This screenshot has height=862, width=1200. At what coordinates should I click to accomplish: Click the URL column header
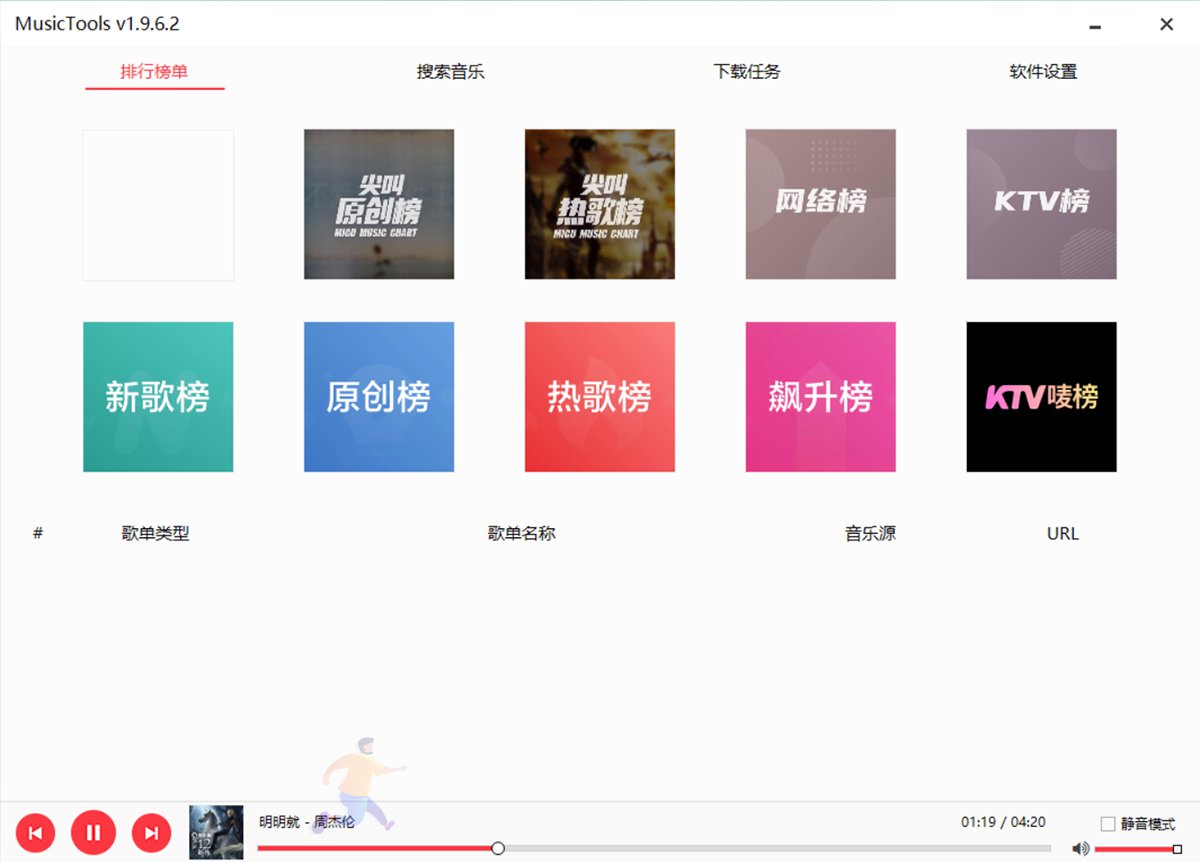(x=1063, y=533)
